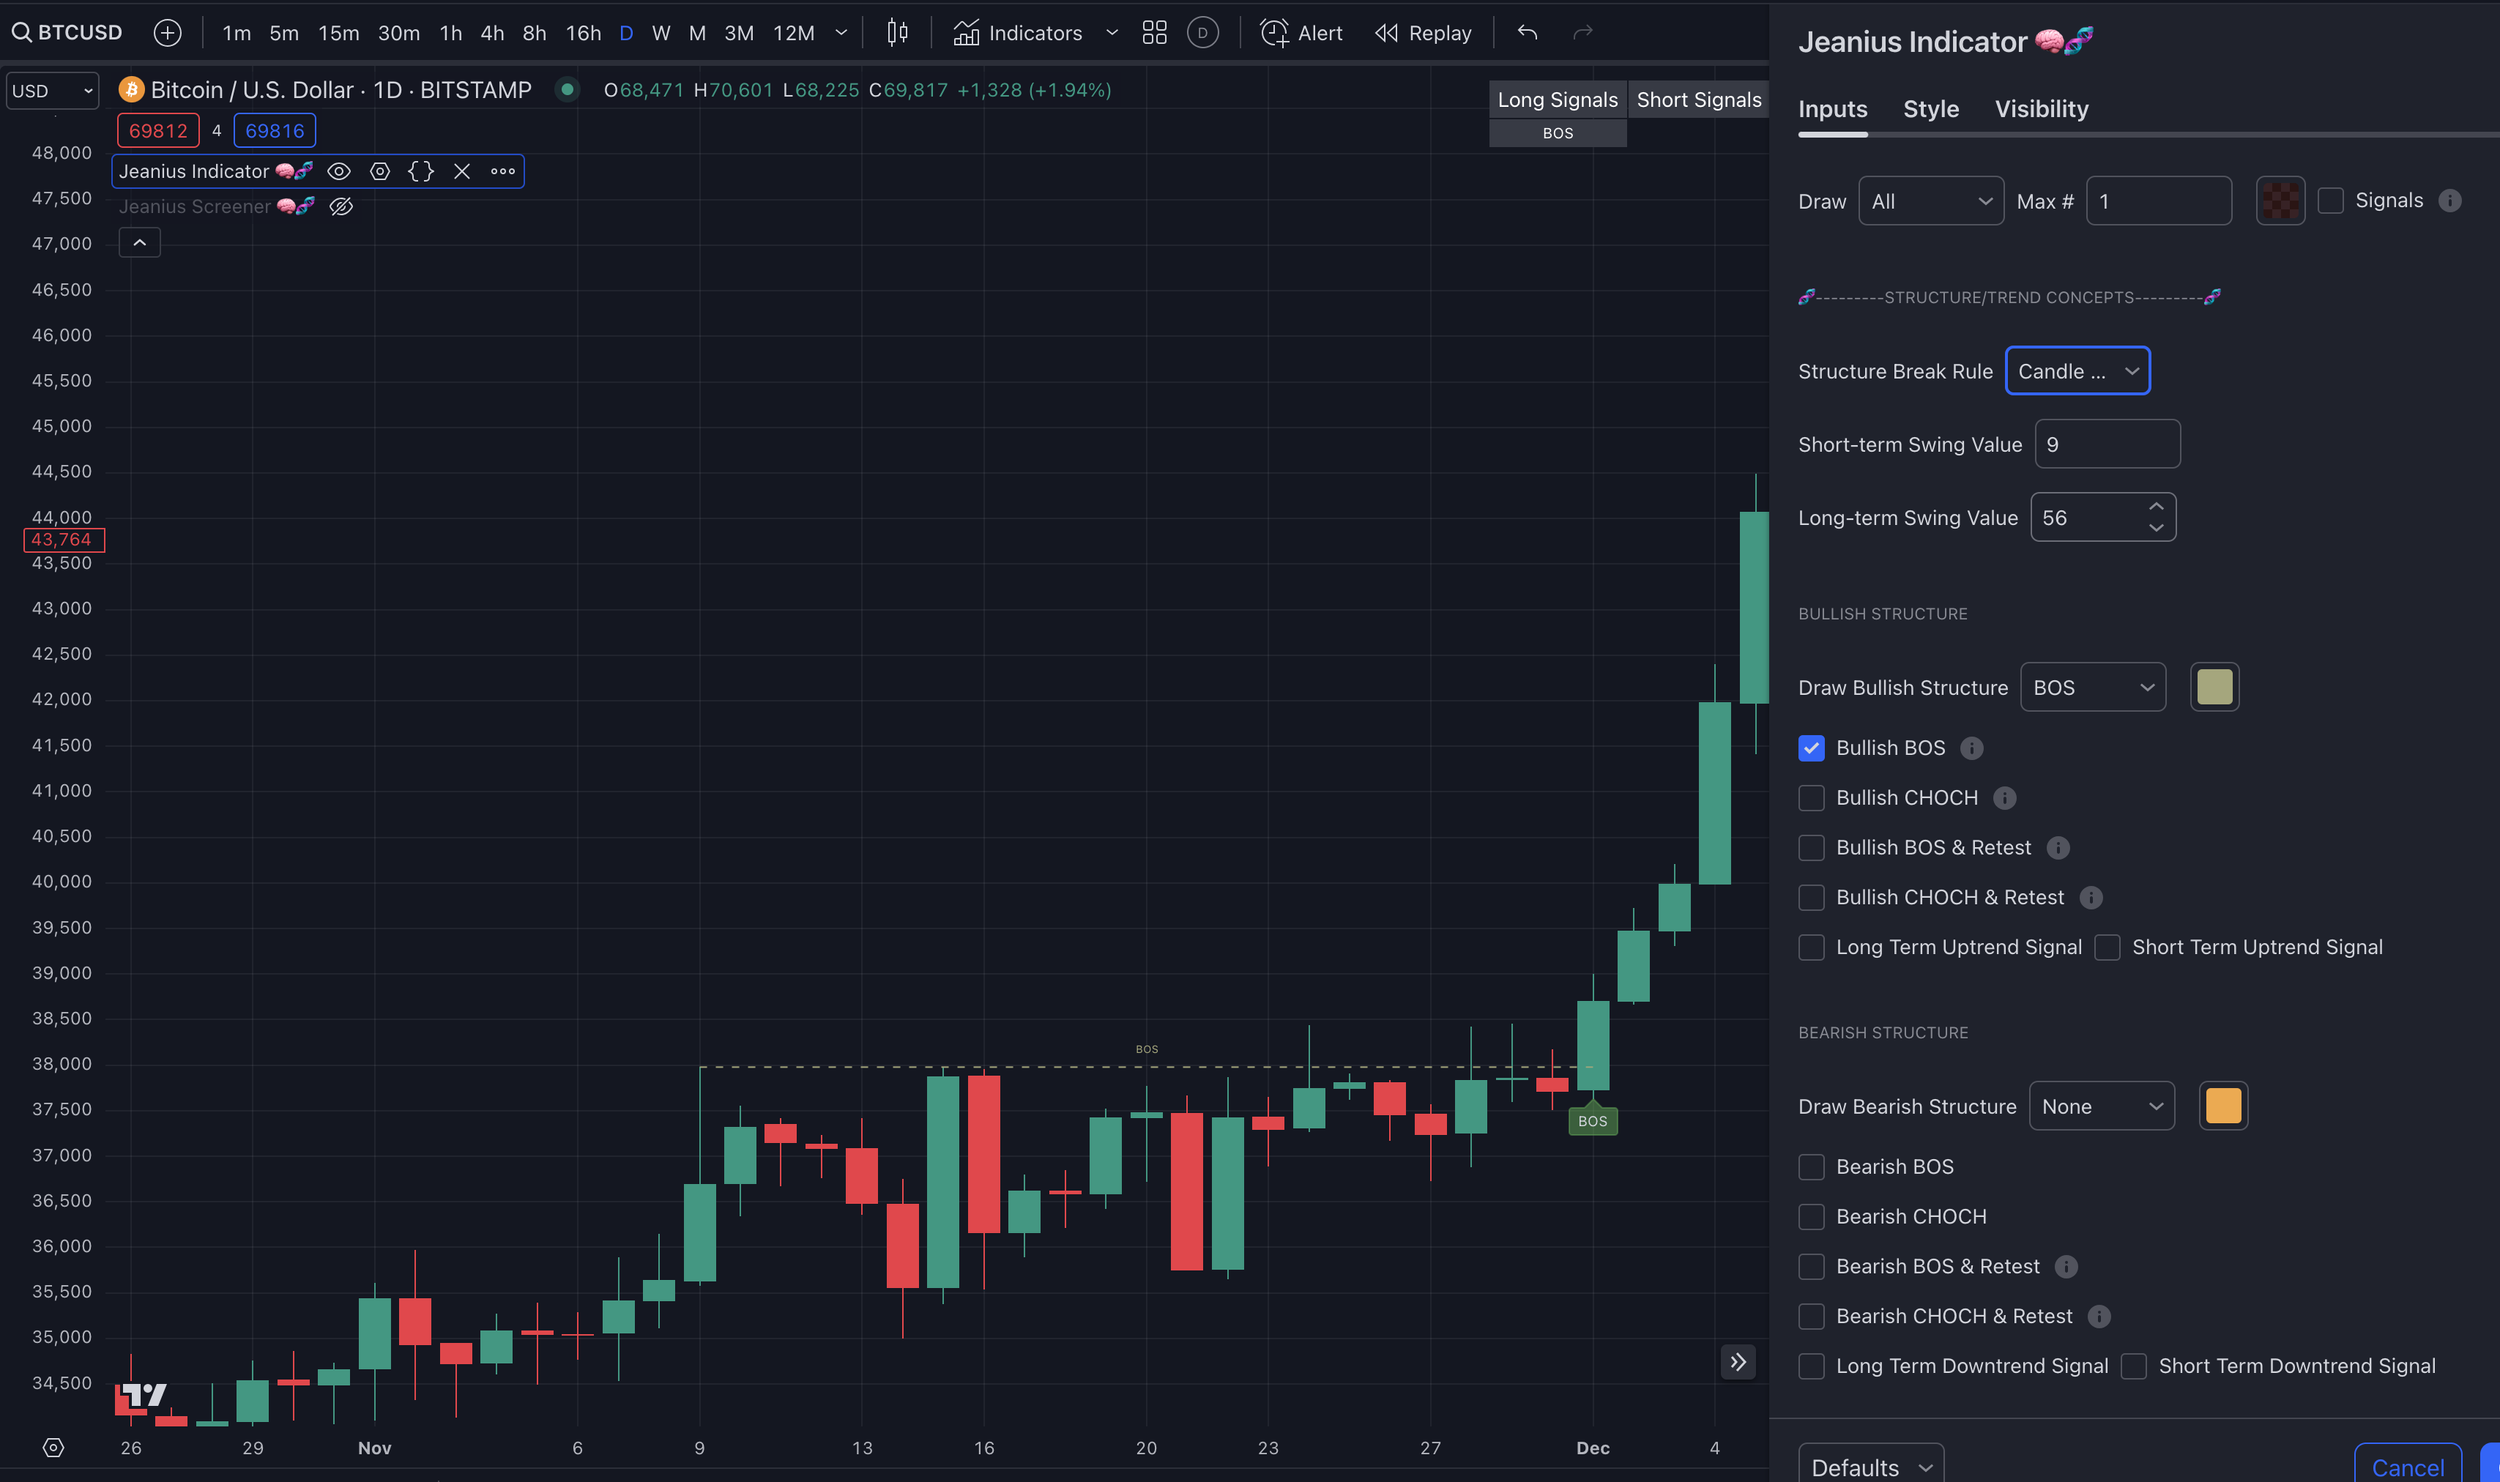
Task: Click the Short Signals table header
Action: (1698, 100)
